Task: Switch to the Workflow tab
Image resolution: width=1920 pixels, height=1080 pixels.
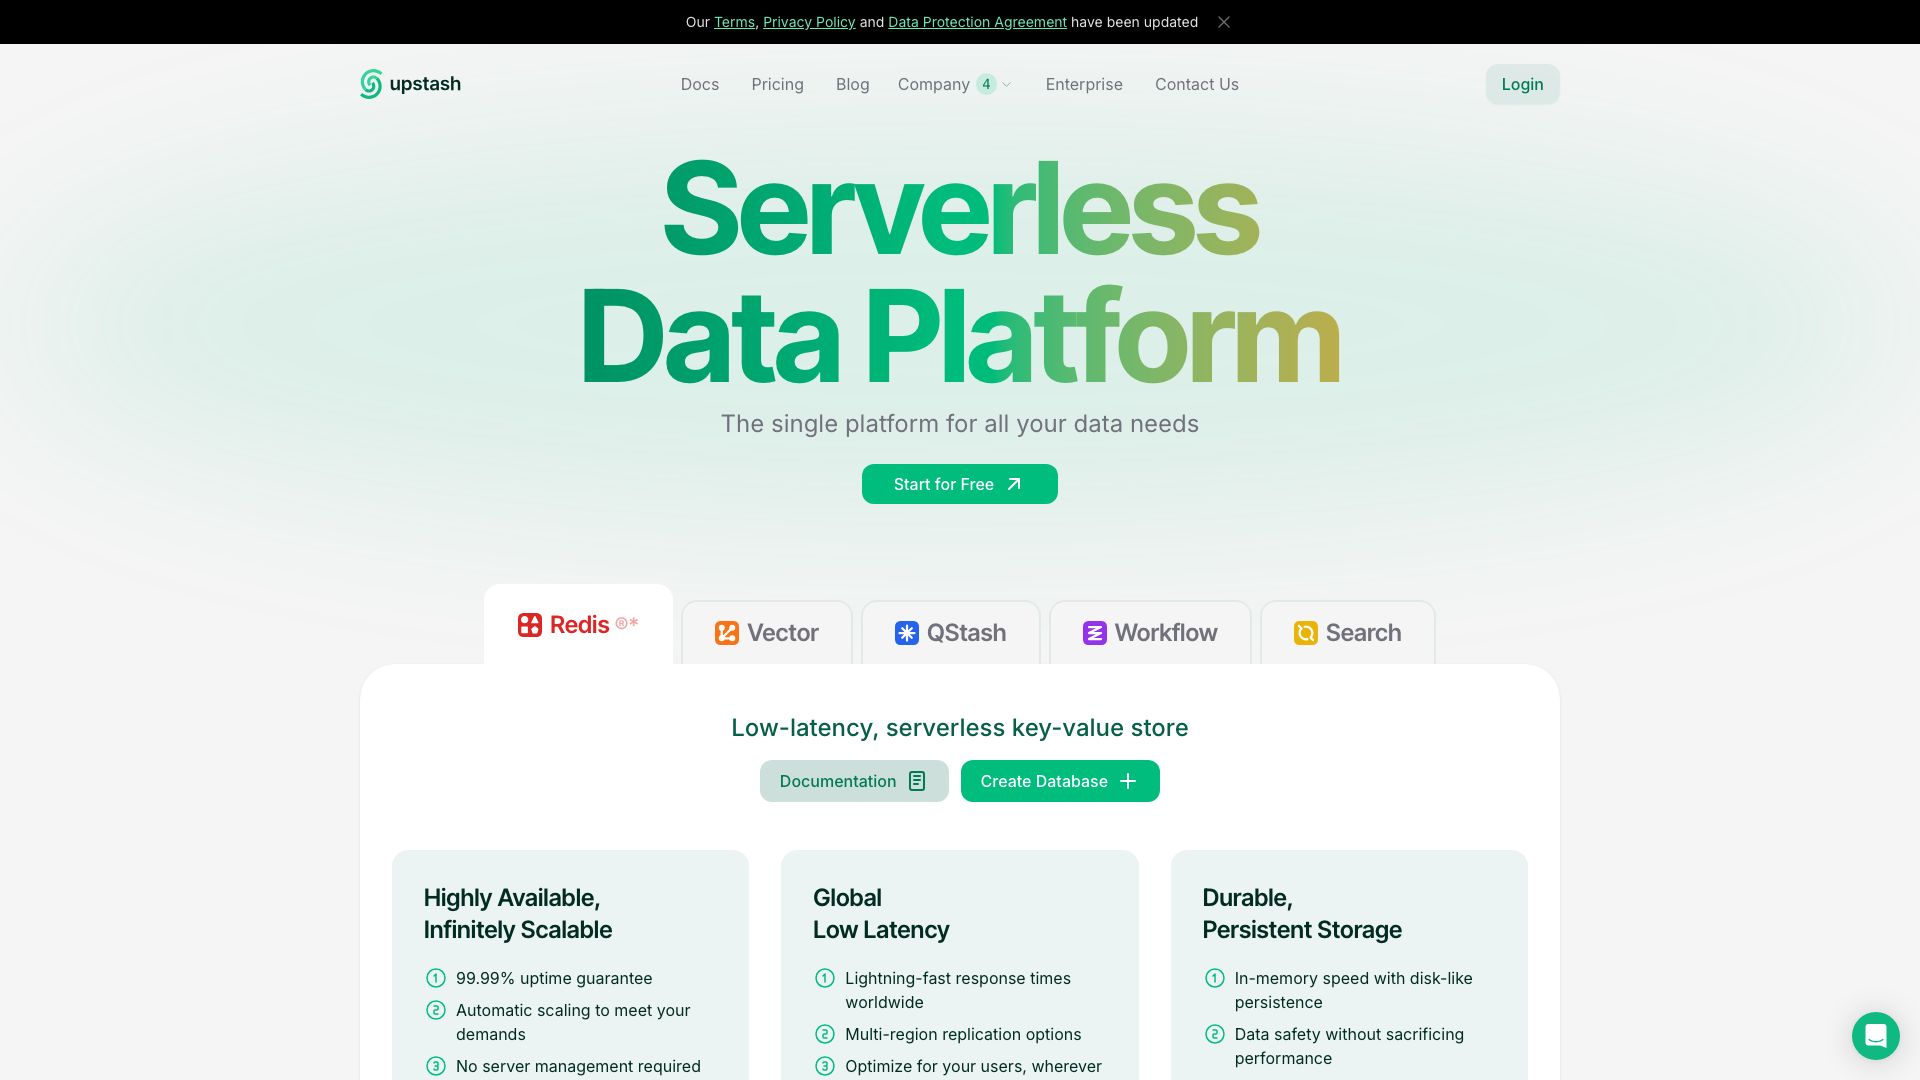Action: point(1150,633)
